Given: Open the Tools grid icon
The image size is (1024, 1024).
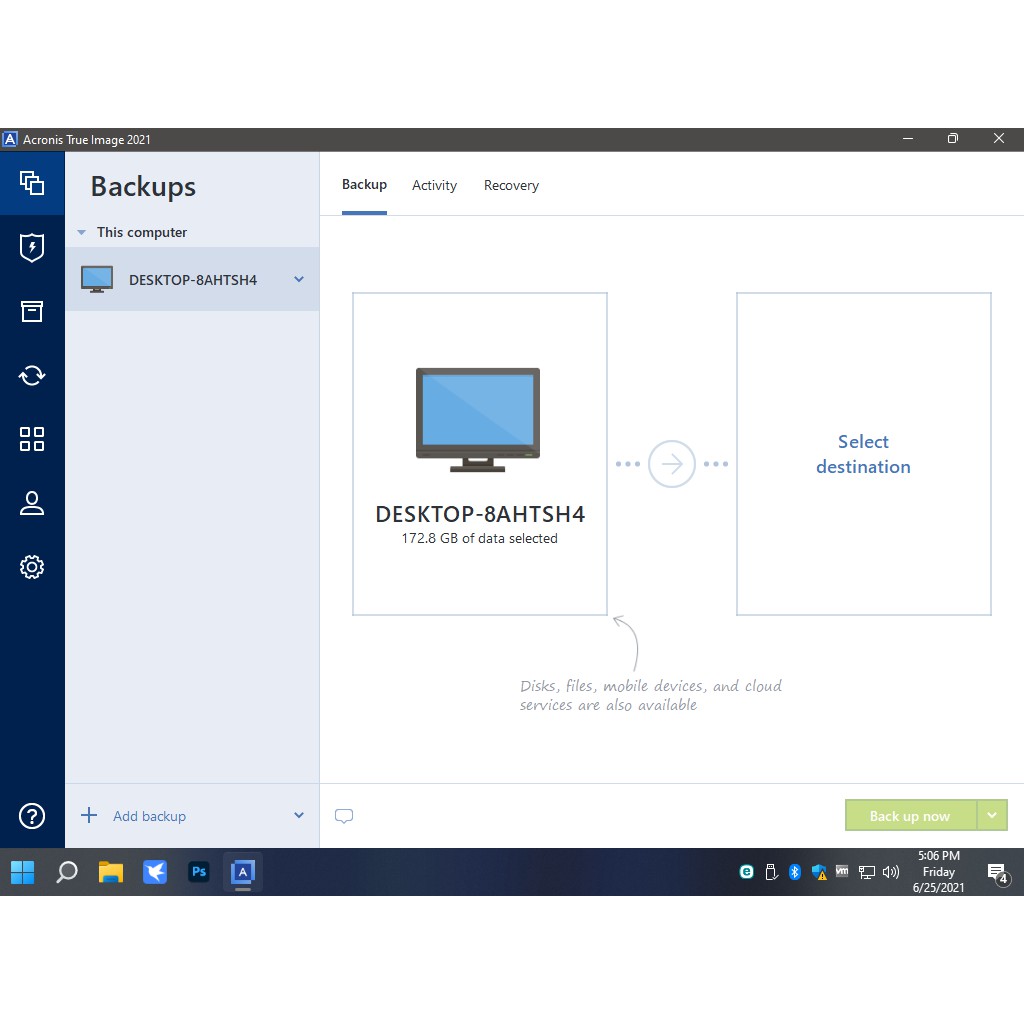Looking at the screenshot, I should (x=32, y=439).
